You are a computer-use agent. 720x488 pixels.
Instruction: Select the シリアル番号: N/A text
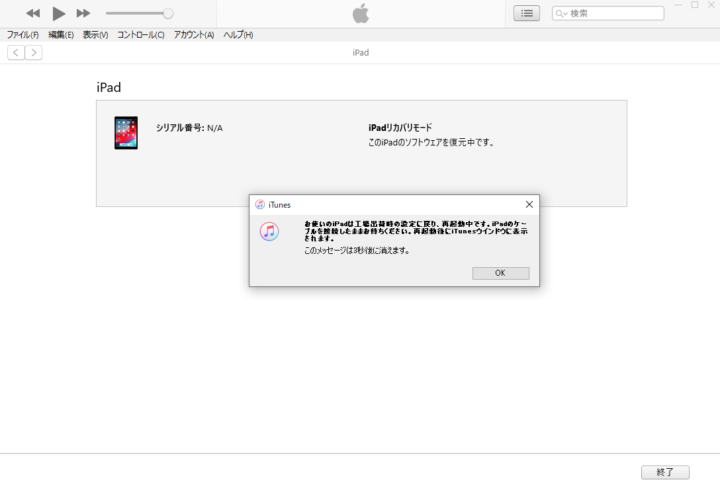[x=189, y=128]
